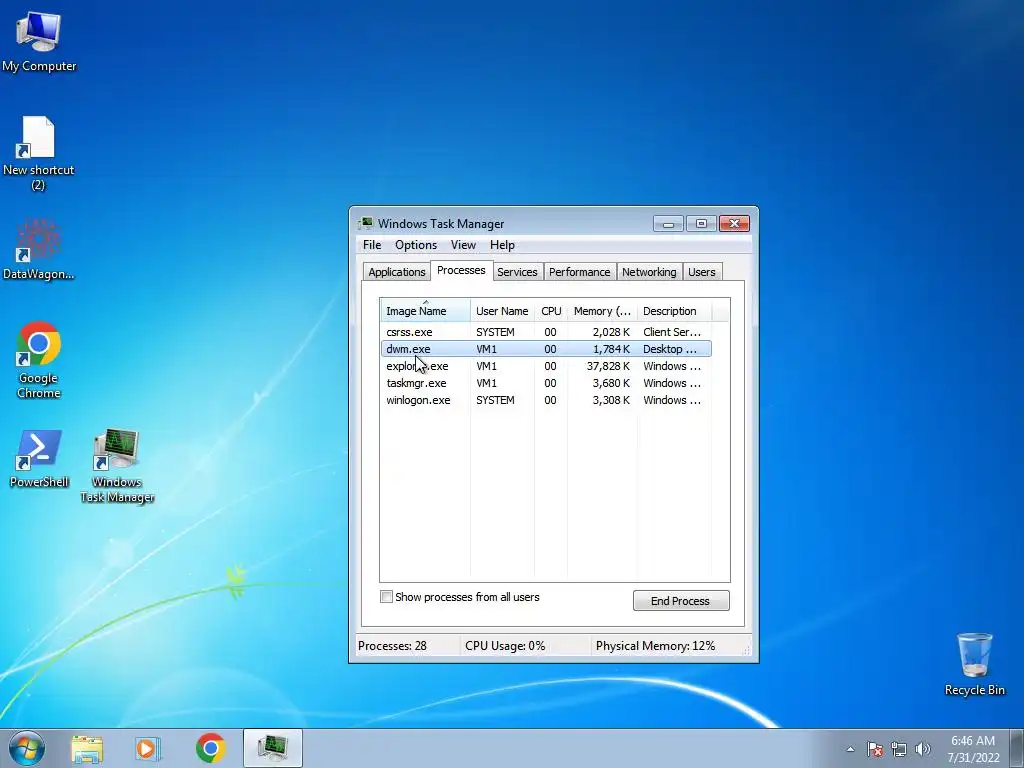Click the 3,680 K memory value

click(x=611, y=383)
